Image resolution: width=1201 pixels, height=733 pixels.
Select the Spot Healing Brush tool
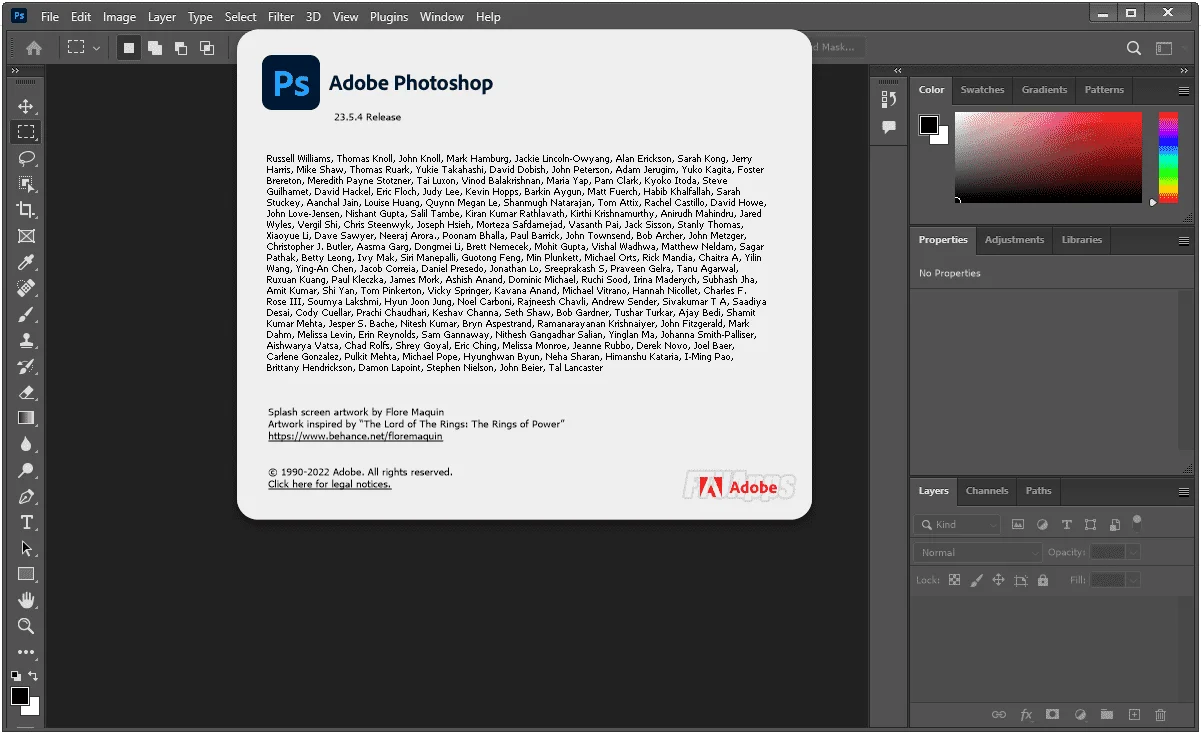click(26, 288)
